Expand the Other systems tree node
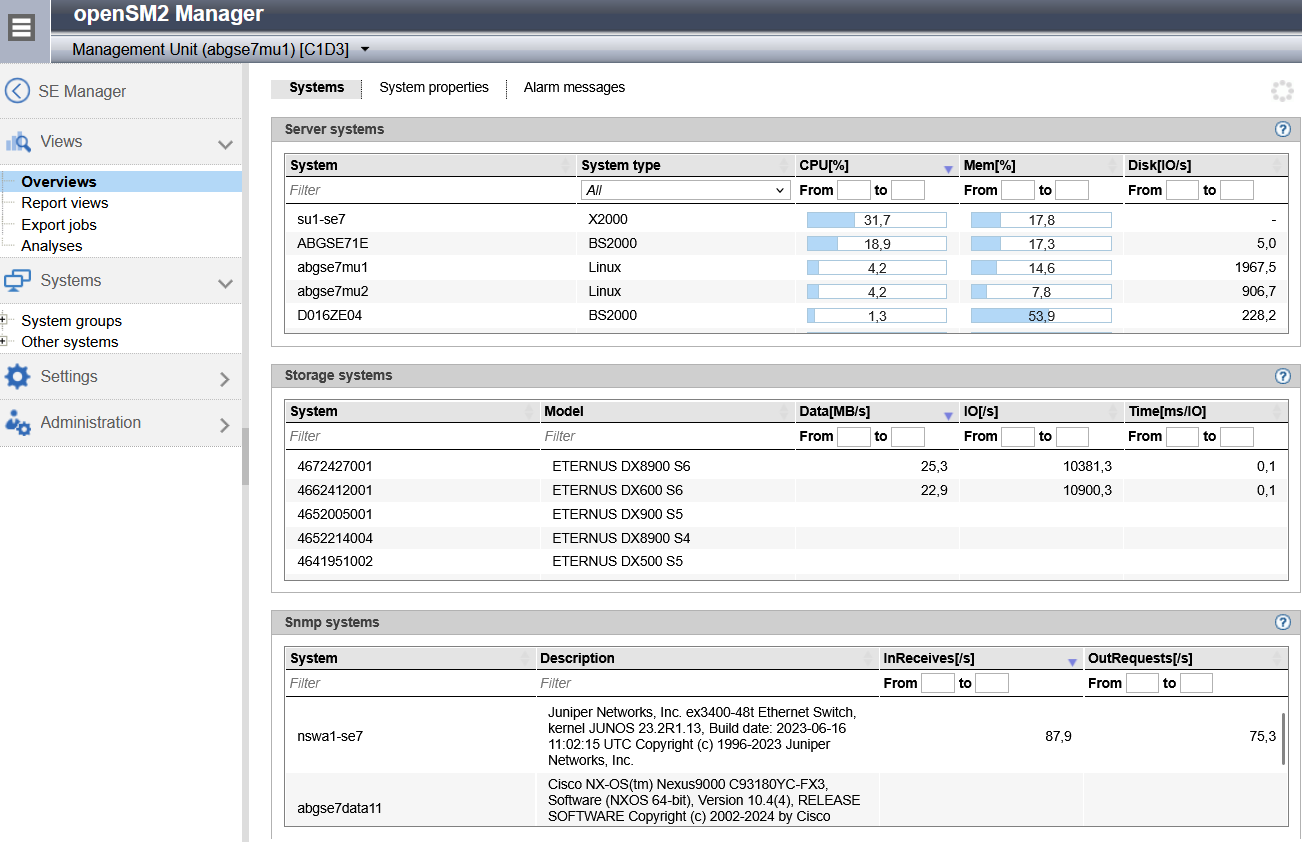This screenshot has height=842, width=1302. 4,342
